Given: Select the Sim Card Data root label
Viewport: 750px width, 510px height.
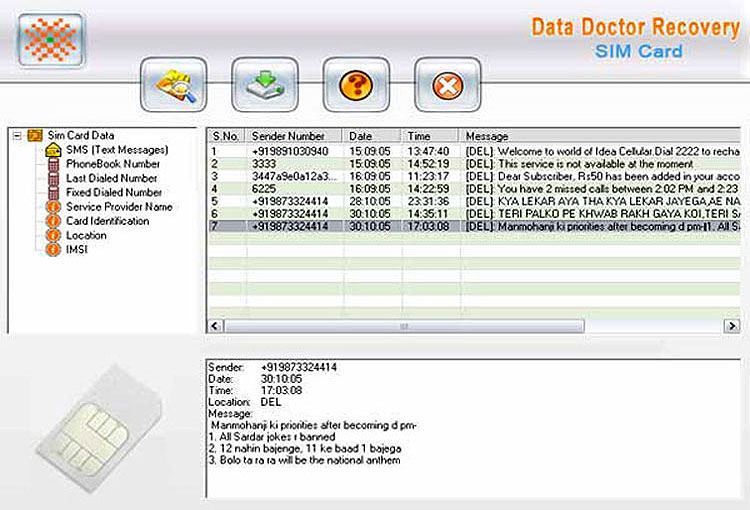Looking at the screenshot, I should (81, 135).
